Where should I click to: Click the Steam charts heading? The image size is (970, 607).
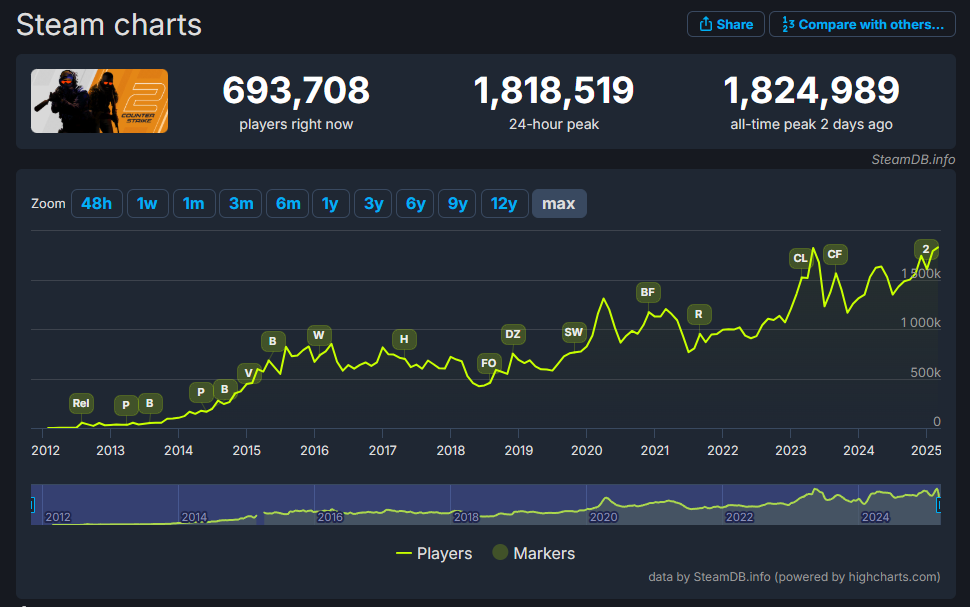[109, 25]
